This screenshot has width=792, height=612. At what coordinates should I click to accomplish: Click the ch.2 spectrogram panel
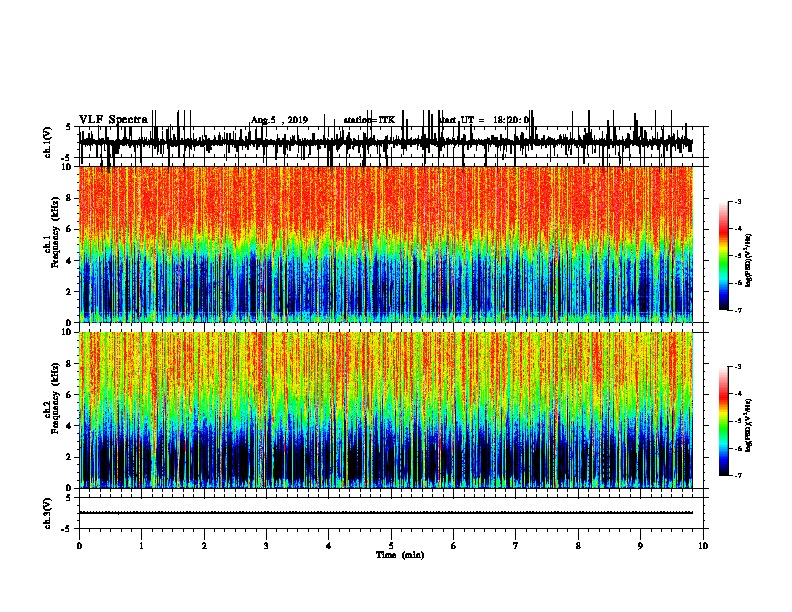point(386,410)
